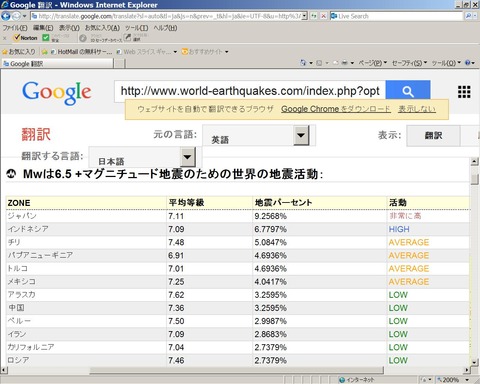The image size is (480, 384).
Task: Open the ツール(T) menu
Action: [137, 28]
